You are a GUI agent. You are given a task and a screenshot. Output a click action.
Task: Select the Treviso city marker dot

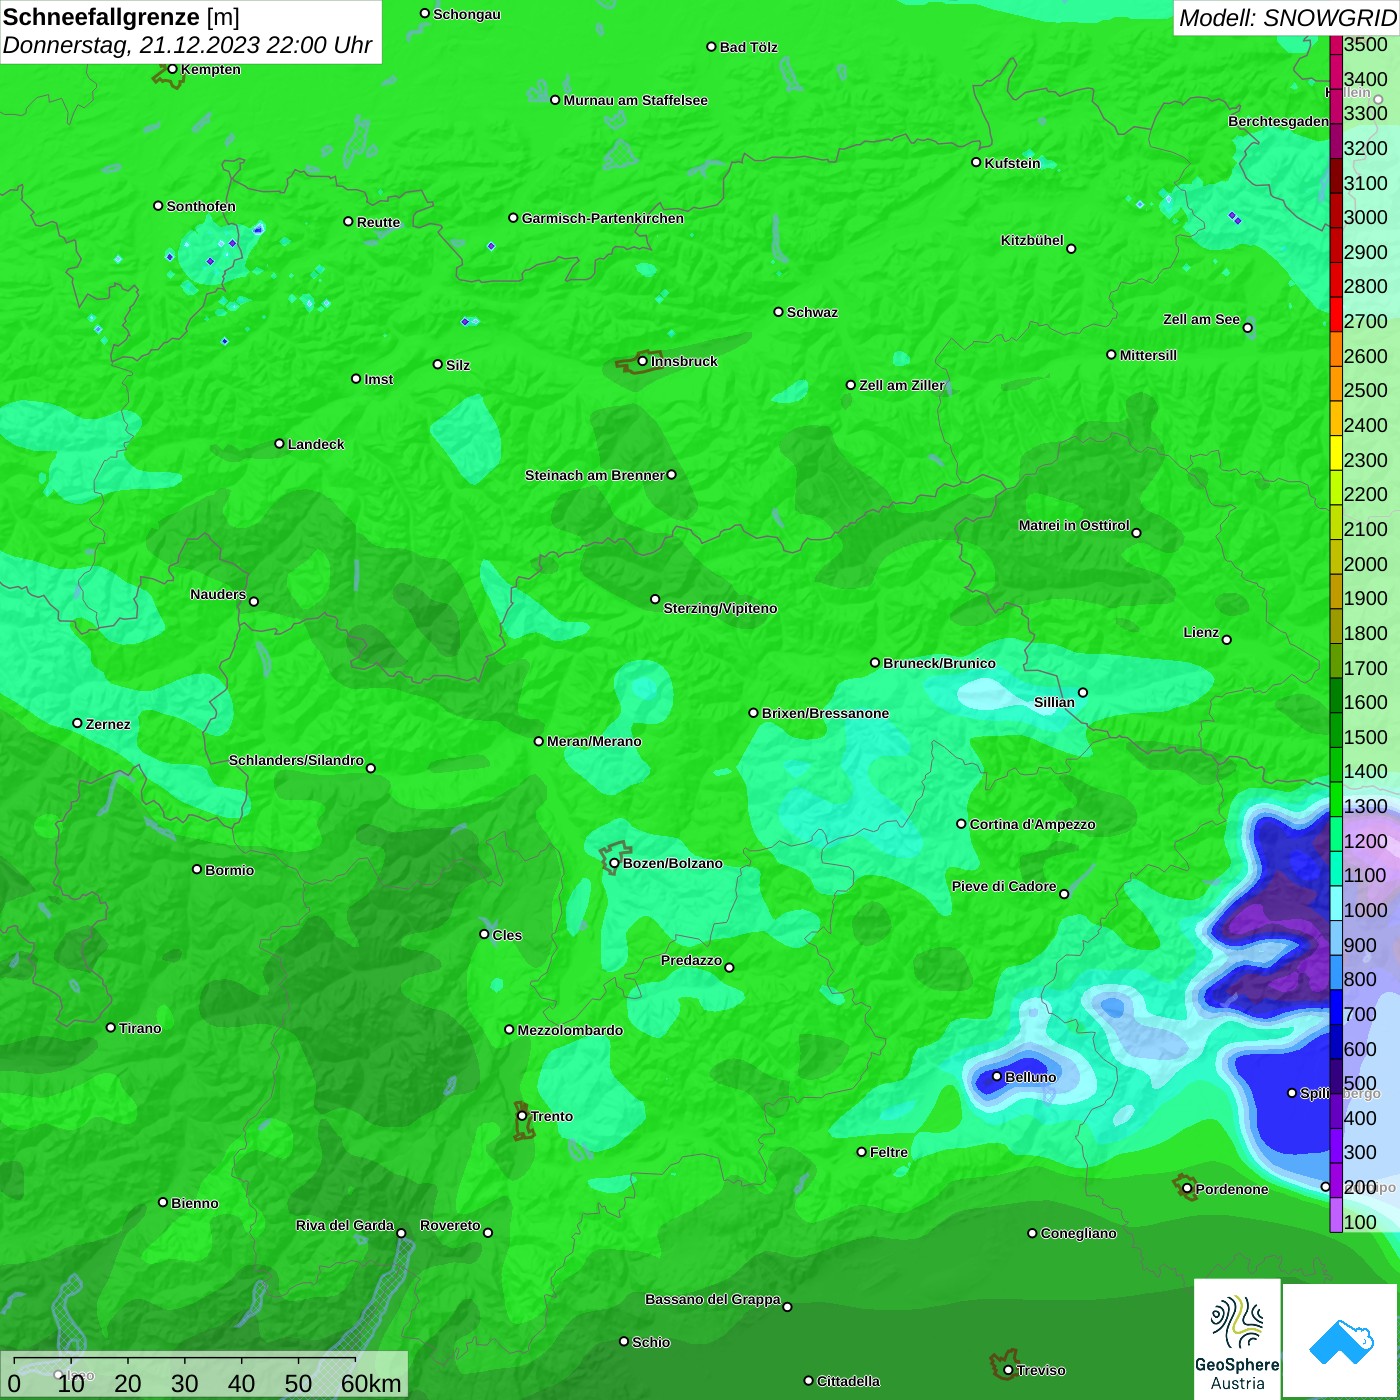1008,1370
